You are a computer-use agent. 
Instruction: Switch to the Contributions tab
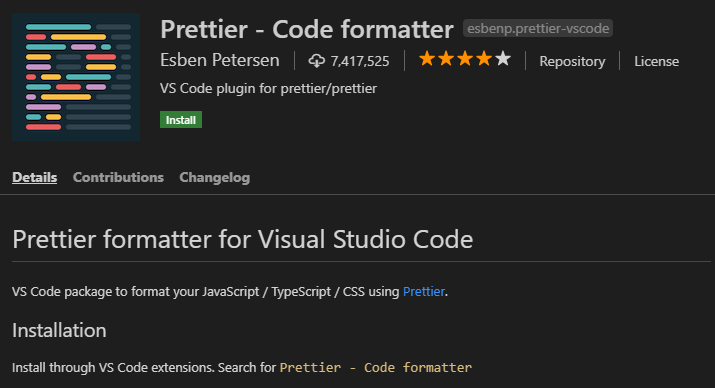coord(118,177)
